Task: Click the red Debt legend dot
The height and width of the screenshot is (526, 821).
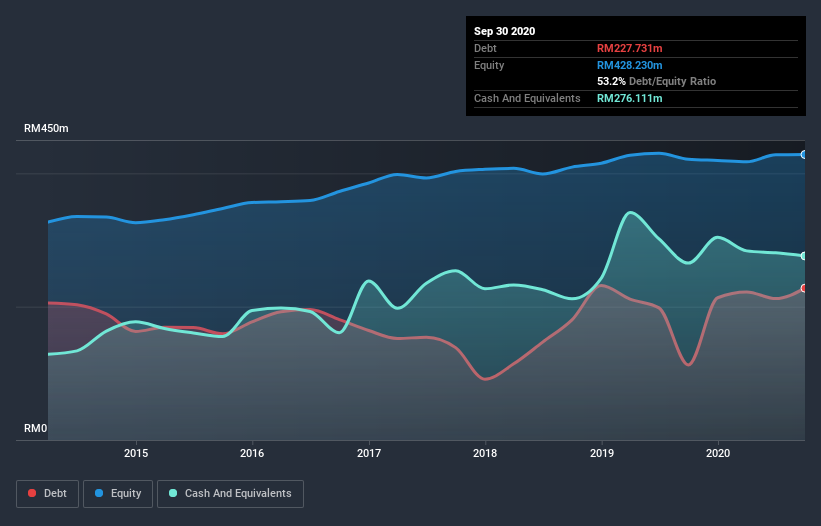Action: [32, 493]
